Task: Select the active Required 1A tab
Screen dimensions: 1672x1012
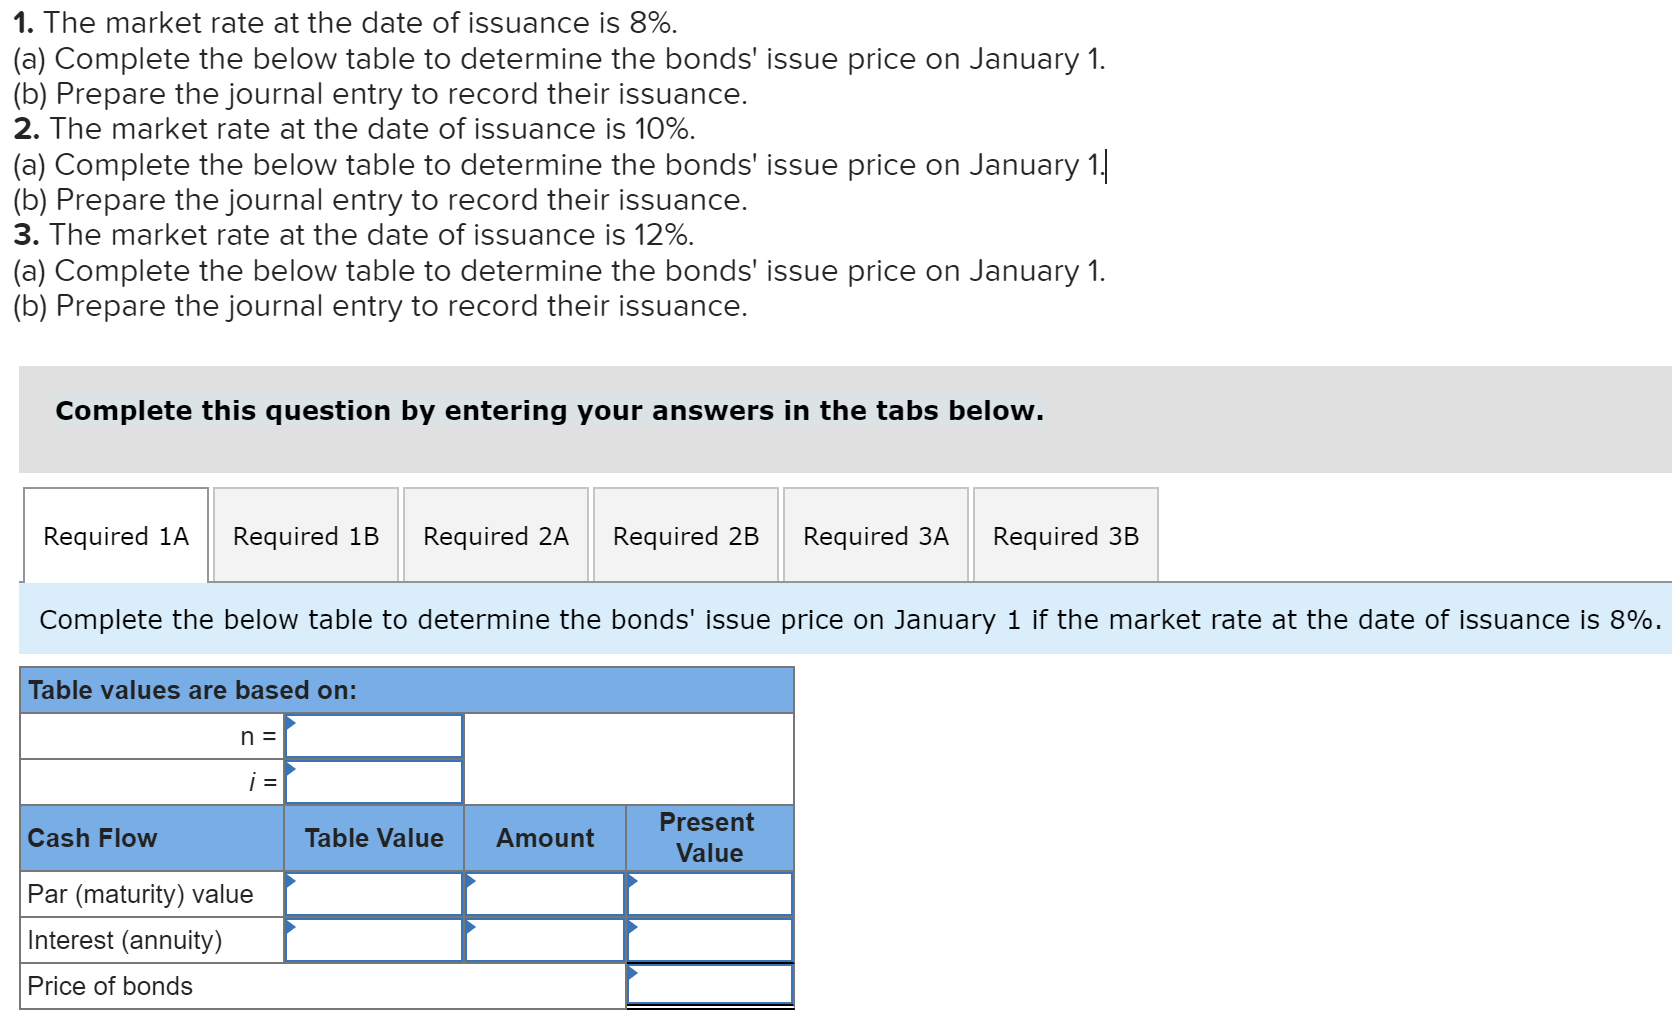Action: (x=115, y=536)
